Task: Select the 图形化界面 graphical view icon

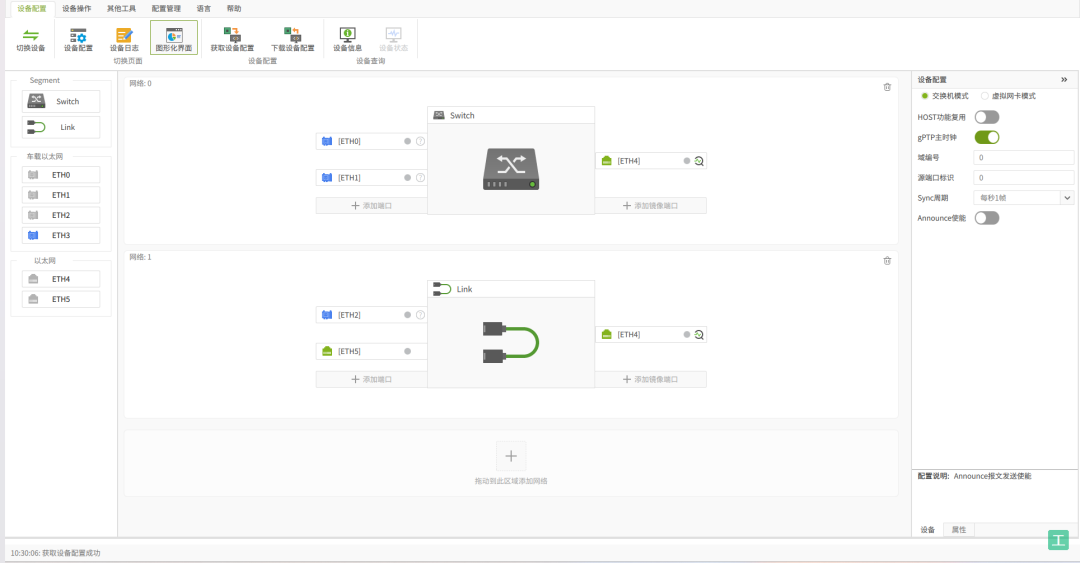Action: (x=174, y=38)
